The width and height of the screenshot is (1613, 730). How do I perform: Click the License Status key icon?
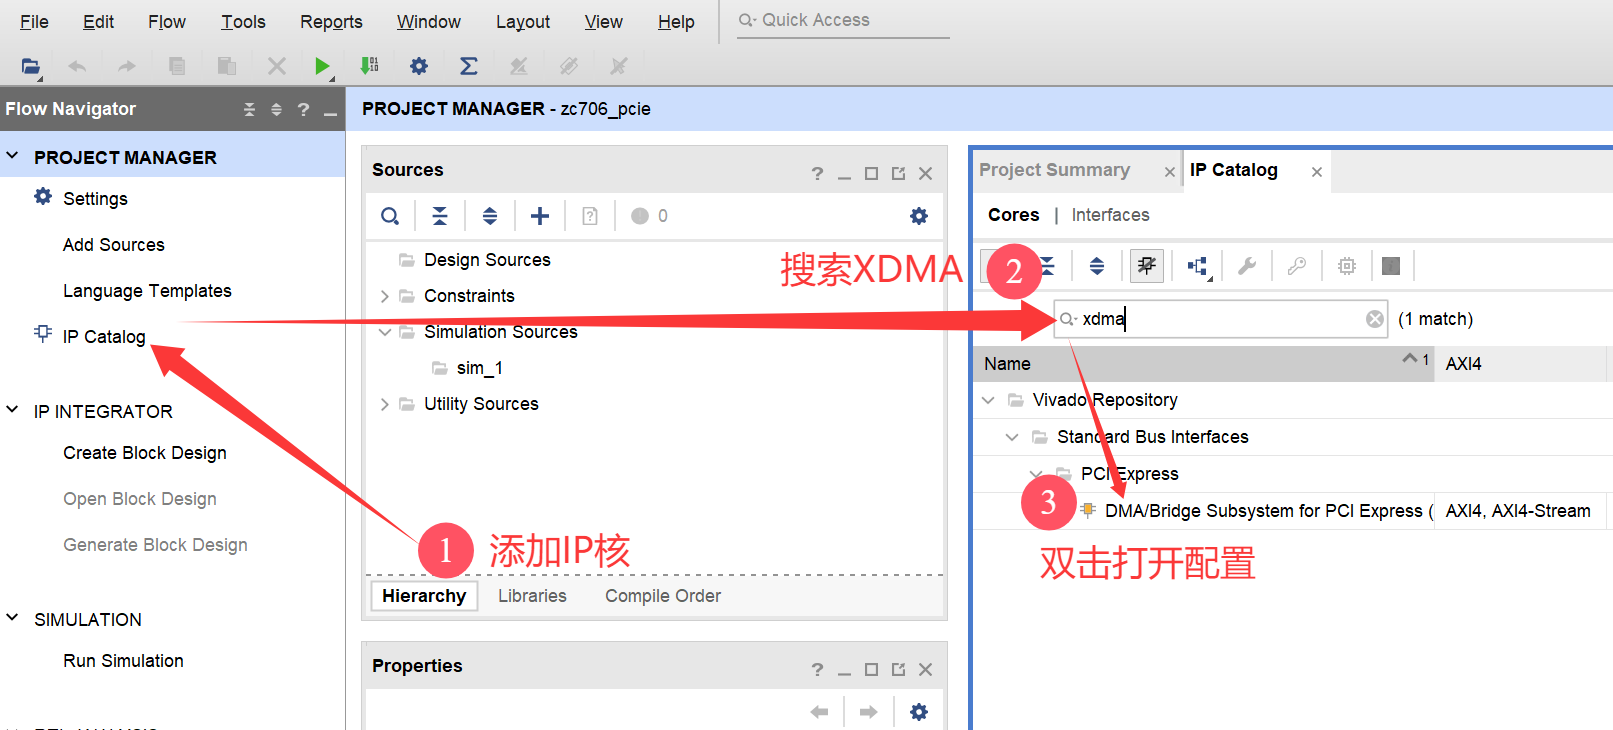point(1297,266)
